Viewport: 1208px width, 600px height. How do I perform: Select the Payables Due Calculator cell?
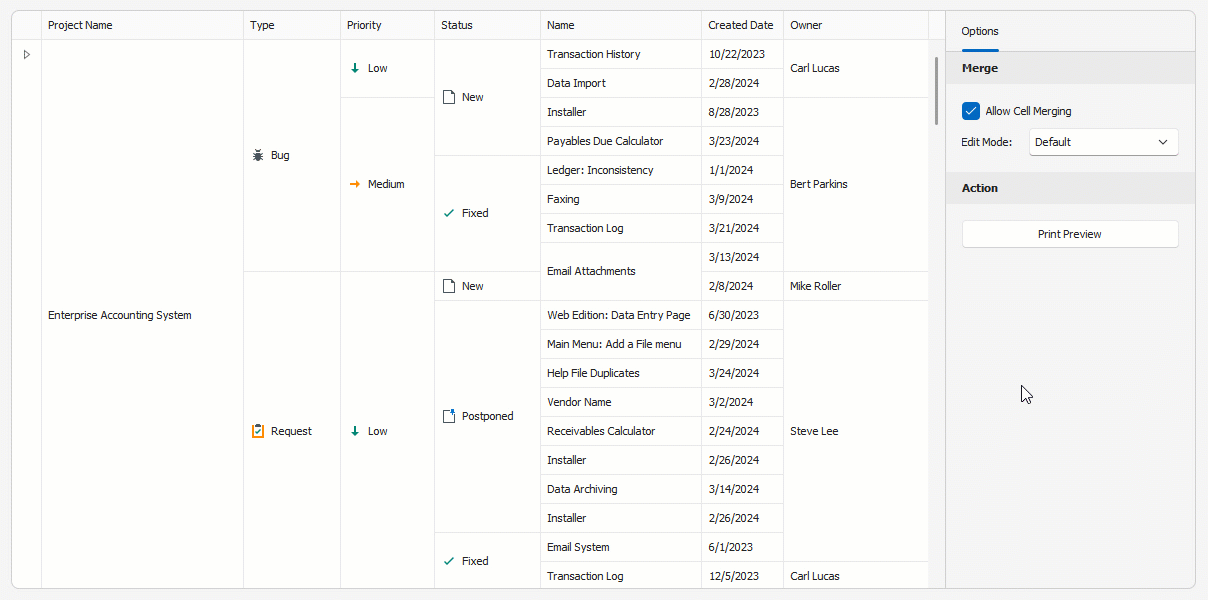(x=621, y=141)
